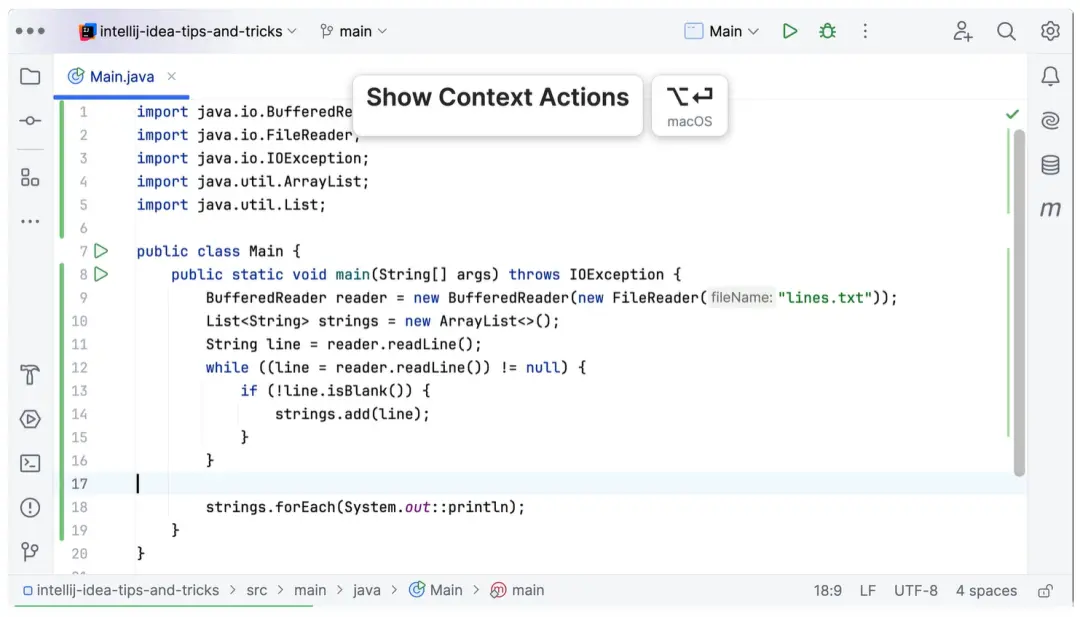Click import java.util.ArrayList; line
Screen dimensions: 1080x617
pyautogui.click(x=253, y=181)
